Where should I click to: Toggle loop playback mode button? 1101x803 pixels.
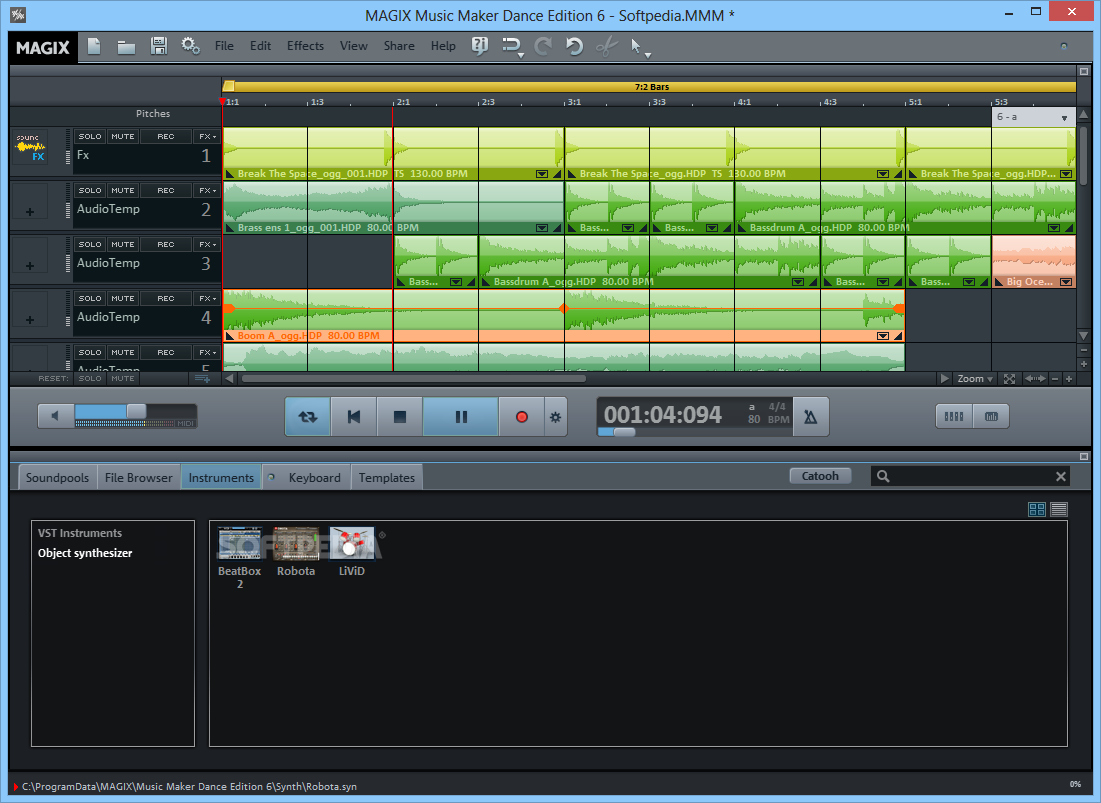coord(308,417)
